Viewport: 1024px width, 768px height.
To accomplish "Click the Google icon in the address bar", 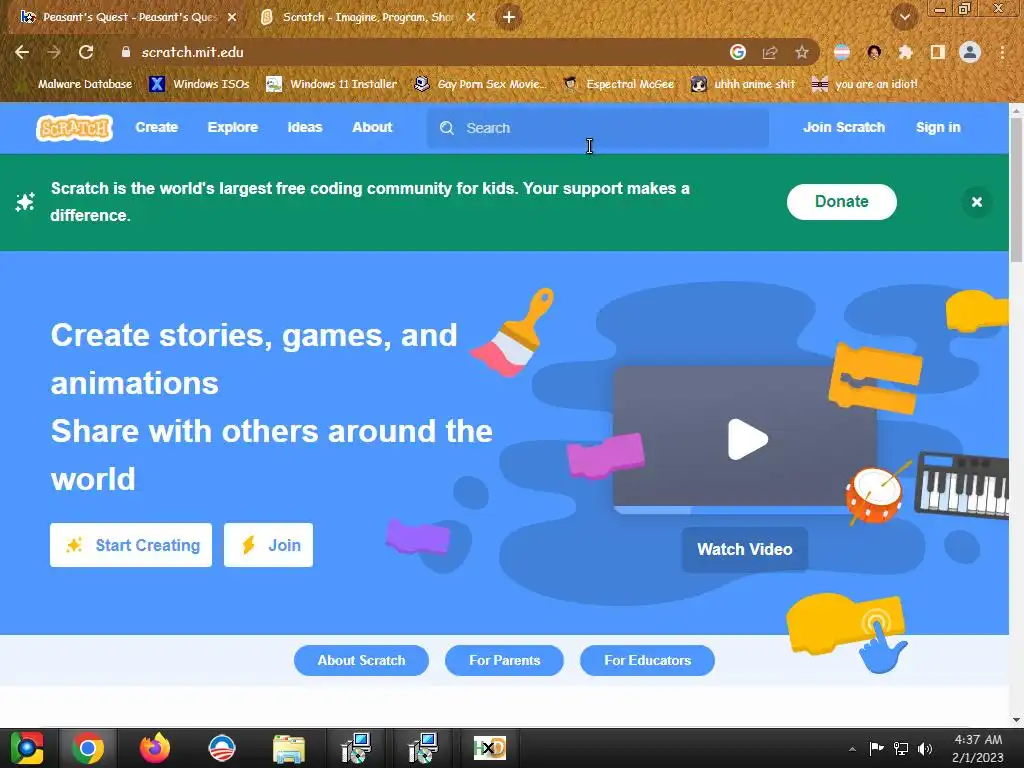I will click(x=738, y=52).
